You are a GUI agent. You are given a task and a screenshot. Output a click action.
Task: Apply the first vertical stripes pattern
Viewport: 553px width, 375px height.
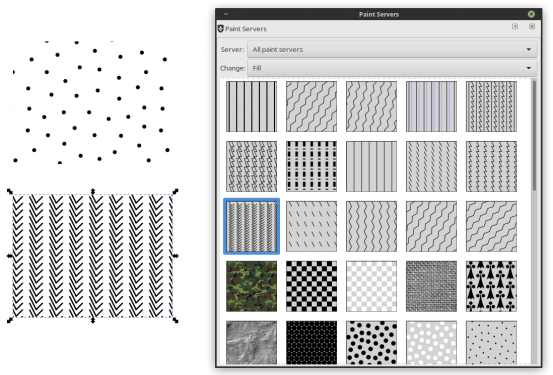click(251, 107)
